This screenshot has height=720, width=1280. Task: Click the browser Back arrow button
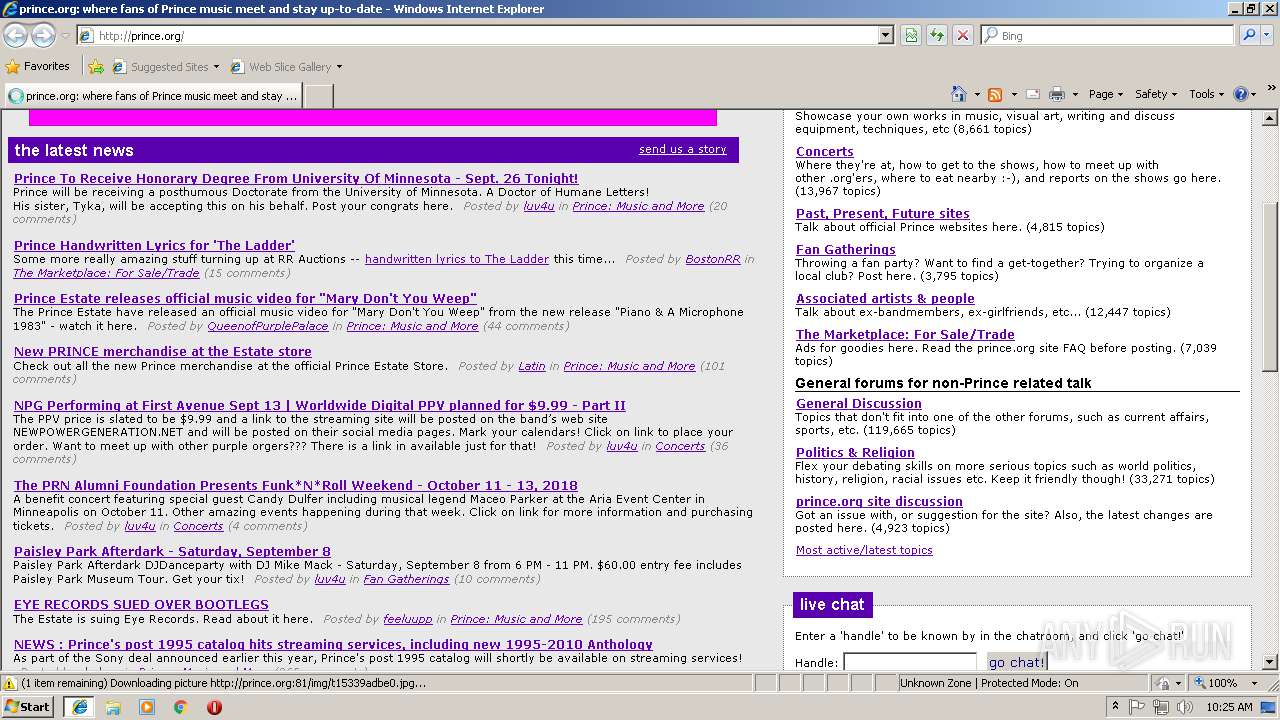(x=16, y=35)
